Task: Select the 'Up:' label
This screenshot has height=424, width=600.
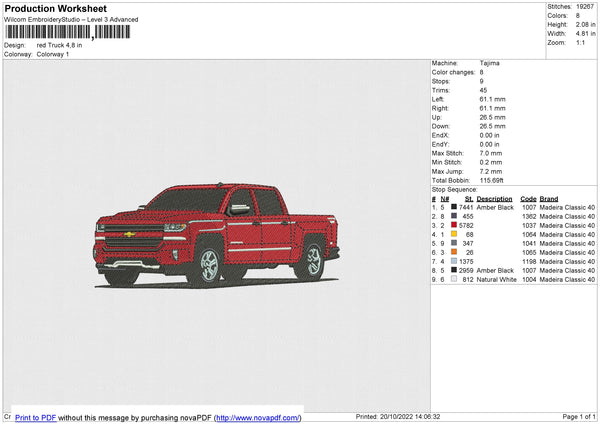Action: click(437, 117)
